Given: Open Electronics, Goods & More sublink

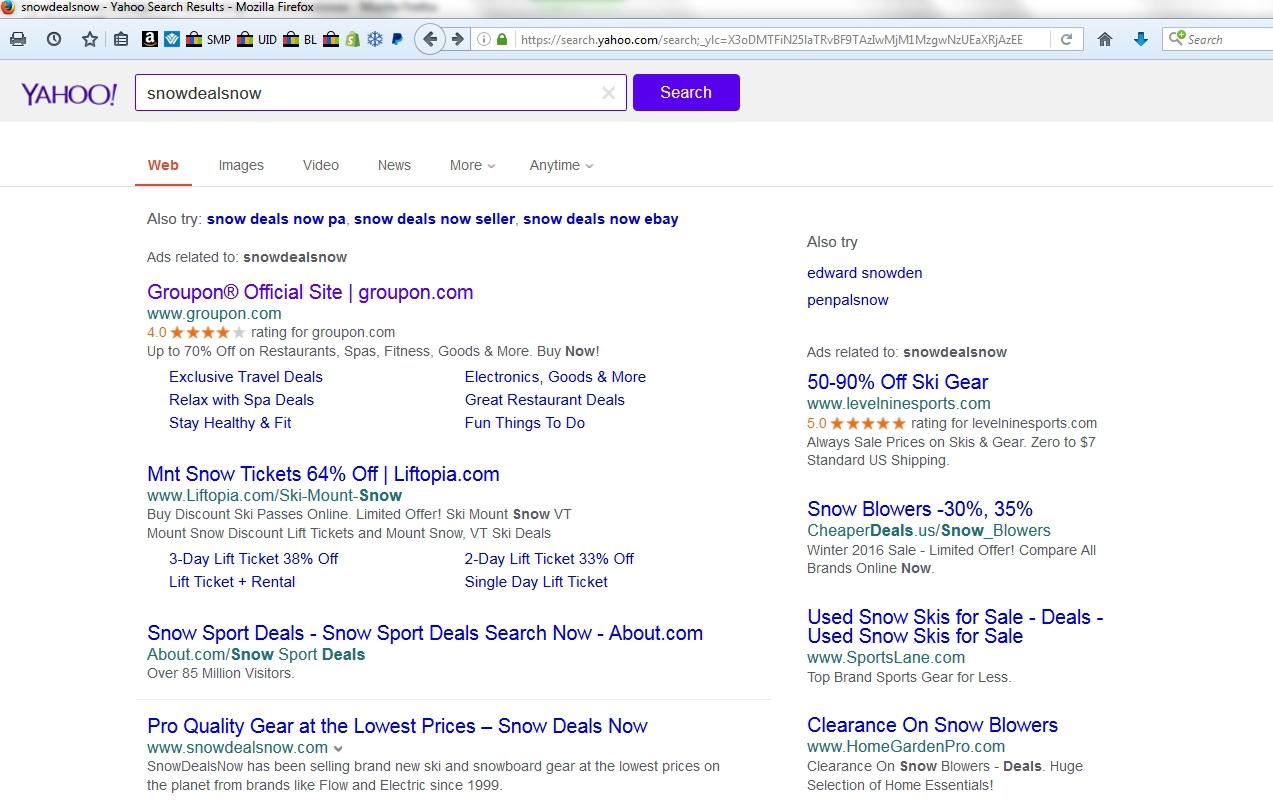Looking at the screenshot, I should point(555,377).
